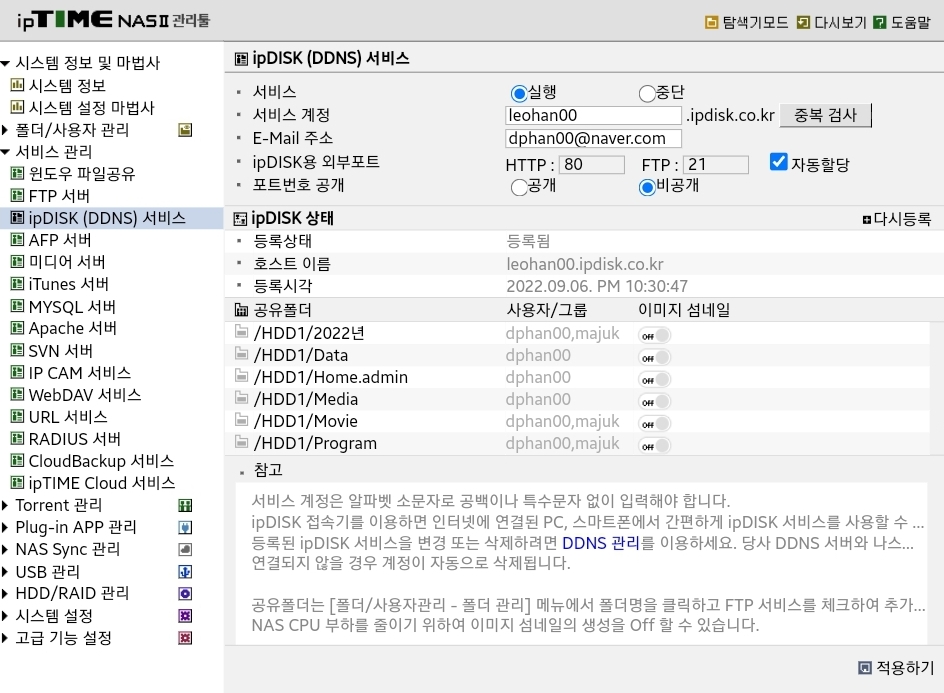Expand the 폴더/사용자 관리 section

click(x=5, y=130)
